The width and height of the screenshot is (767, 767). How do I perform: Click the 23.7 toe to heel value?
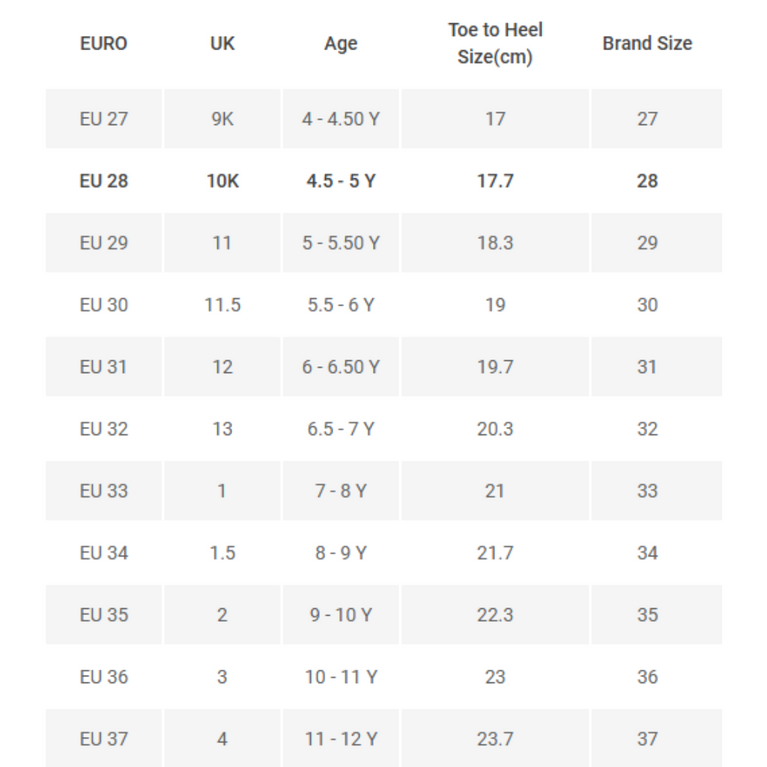(495, 739)
